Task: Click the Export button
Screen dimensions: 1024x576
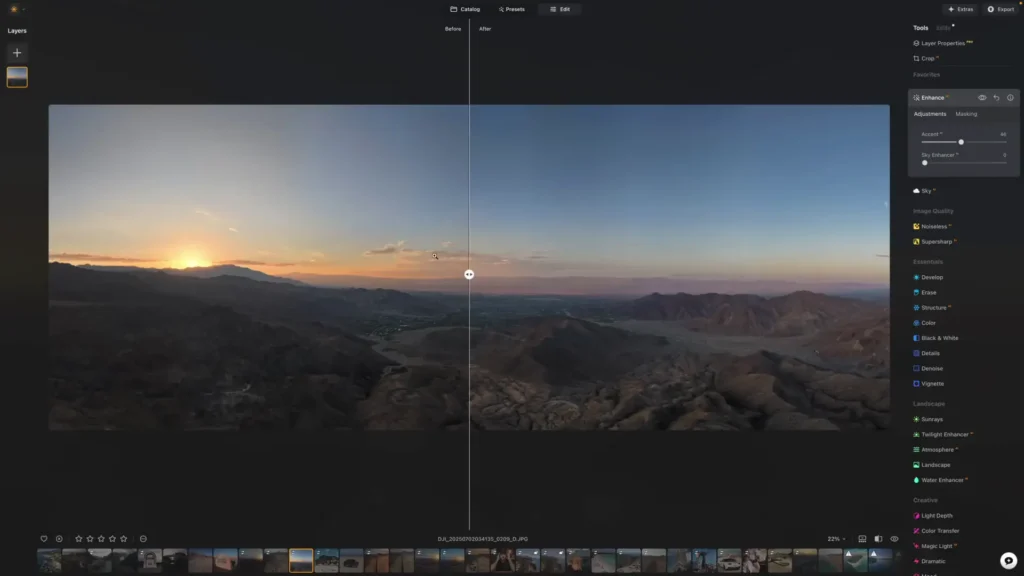Action: (x=999, y=9)
